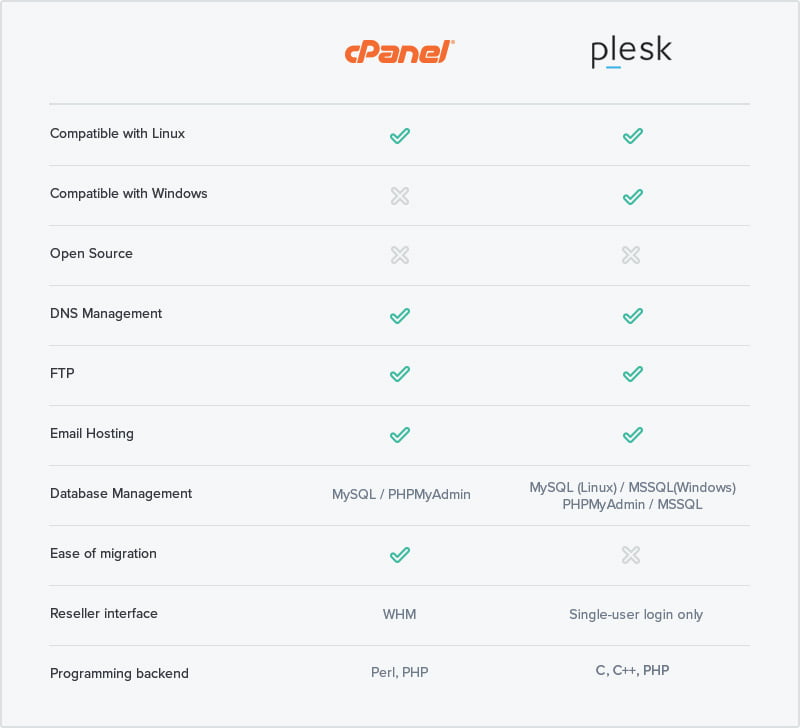Click the 'WHM' reseller interface text
Image resolution: width=800 pixels, height=728 pixels.
(x=399, y=614)
